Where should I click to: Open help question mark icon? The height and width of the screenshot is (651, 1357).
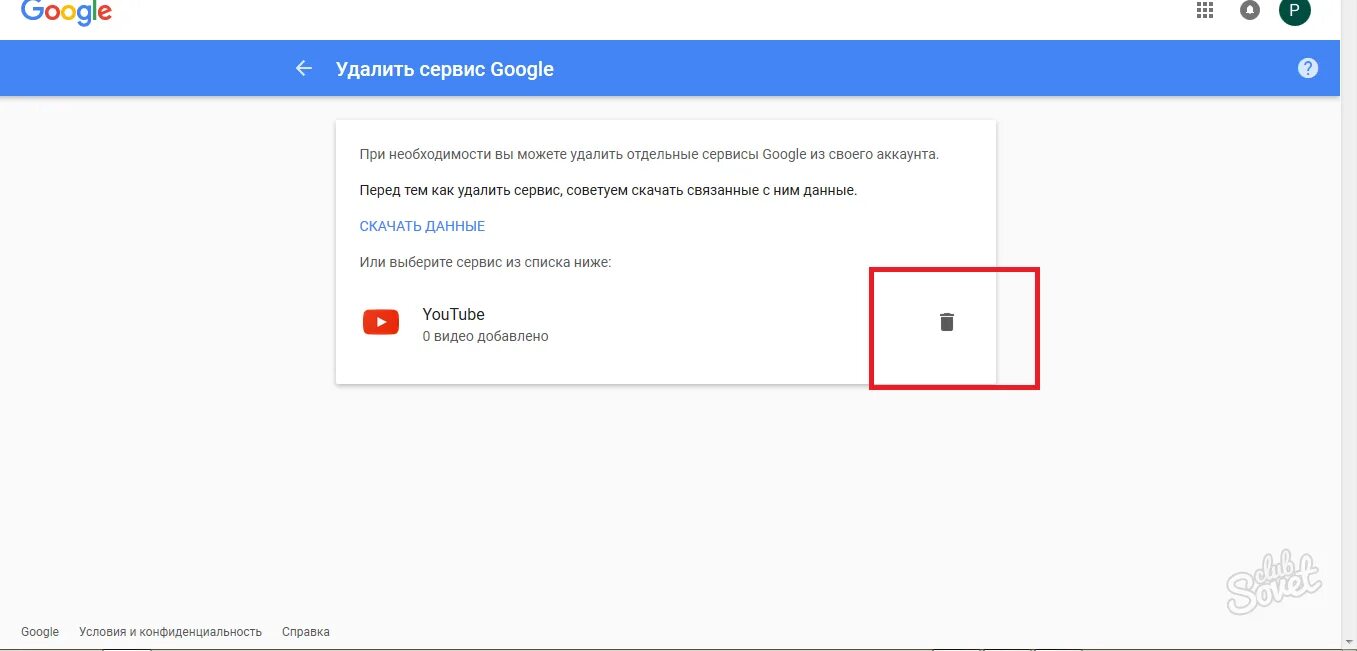pos(1308,68)
